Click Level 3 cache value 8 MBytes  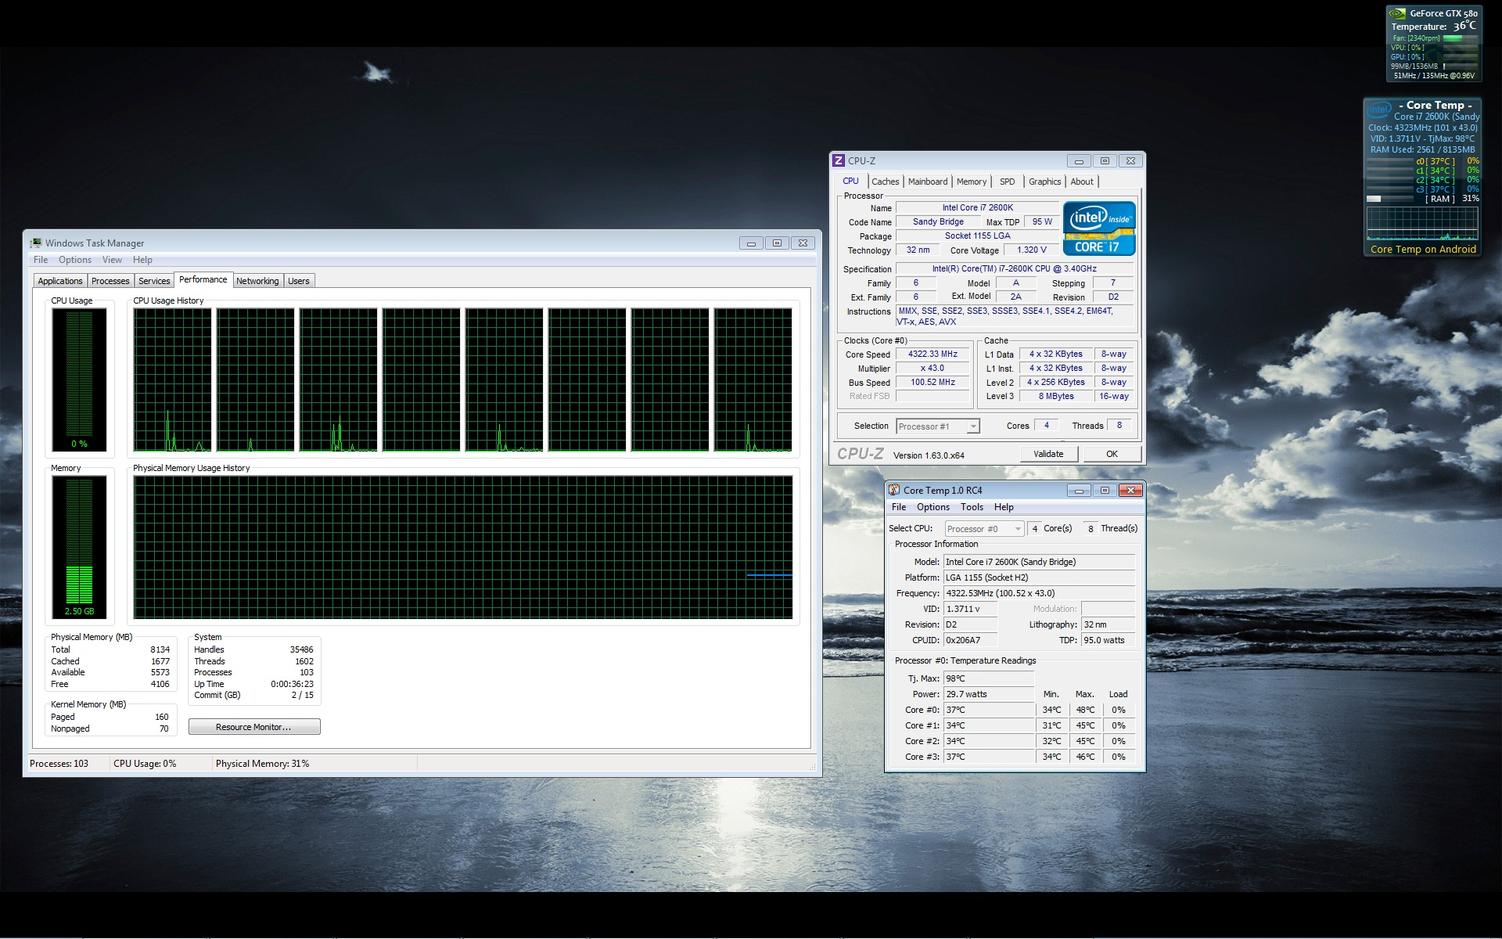pos(1056,396)
